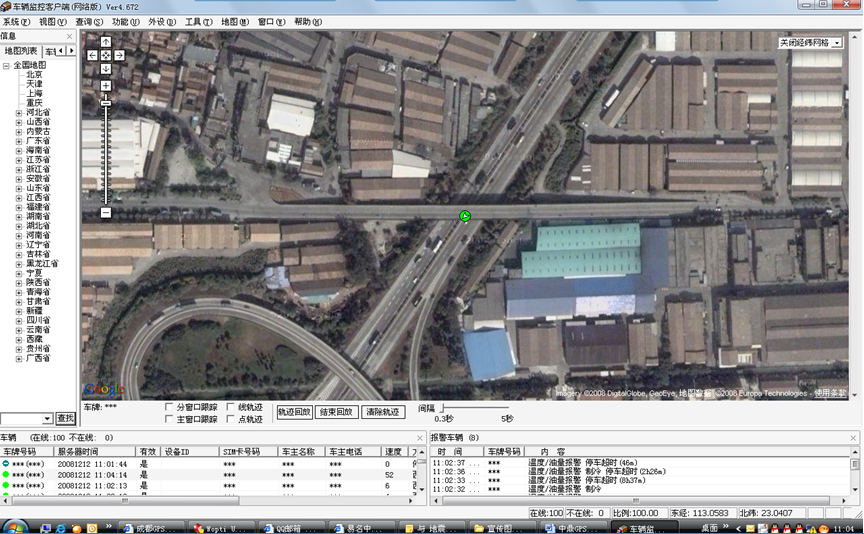The height and width of the screenshot is (534, 864).
Task: Enable the 分窗口跟踪 checkbox
Action: tap(169, 408)
